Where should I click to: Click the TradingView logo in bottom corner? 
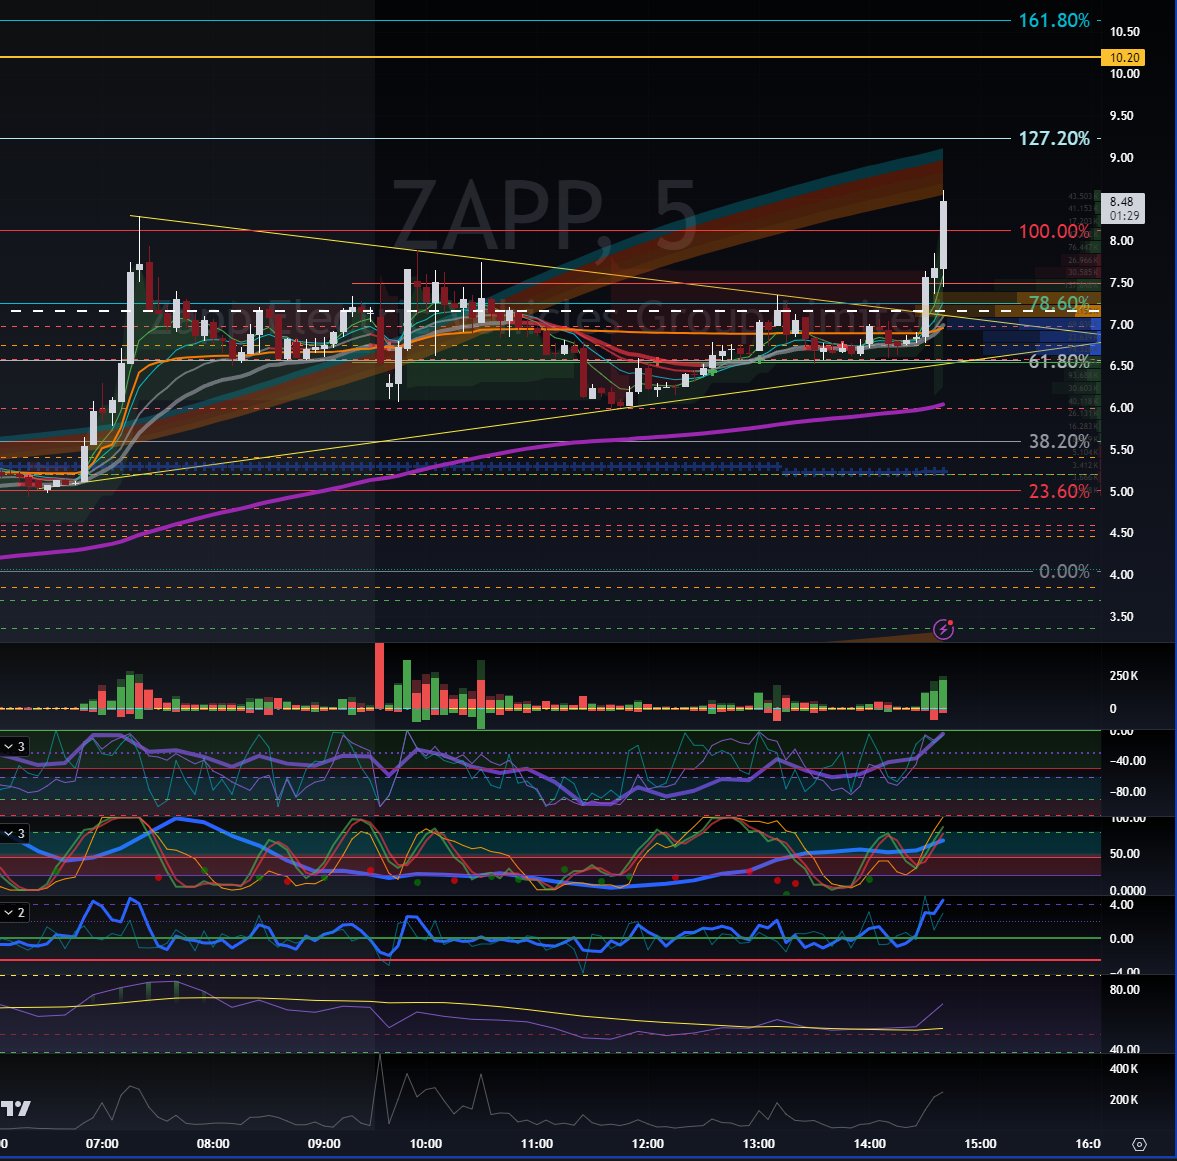click(x=16, y=1108)
